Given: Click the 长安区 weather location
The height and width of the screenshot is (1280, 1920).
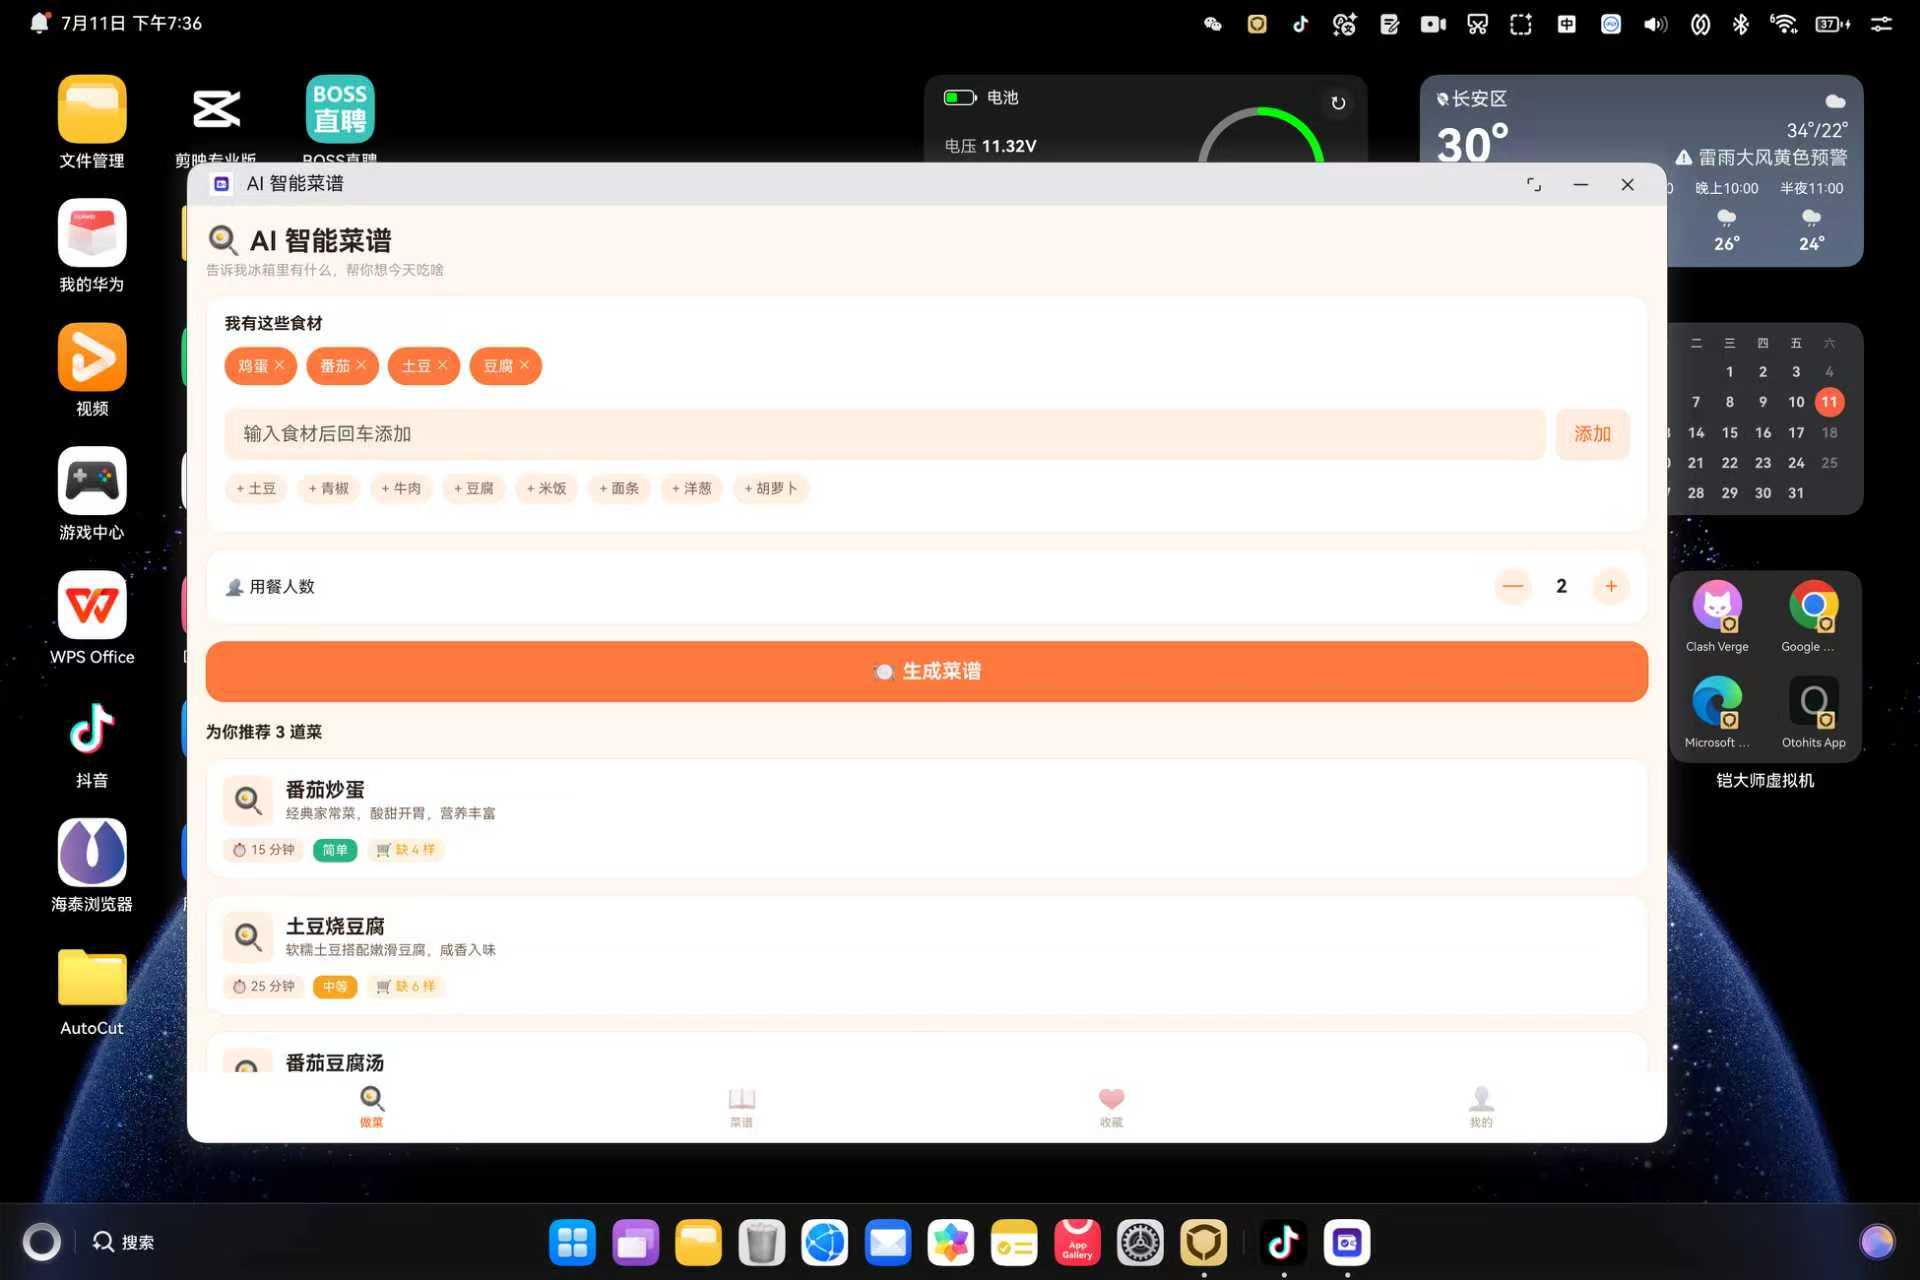Looking at the screenshot, I should tap(1472, 99).
